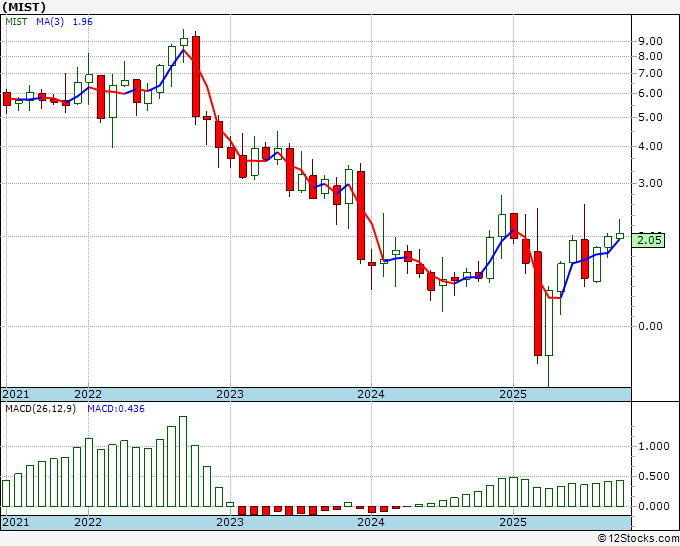The height and width of the screenshot is (546, 680).
Task: Click the (MIST) chart title
Action: pos(23,7)
